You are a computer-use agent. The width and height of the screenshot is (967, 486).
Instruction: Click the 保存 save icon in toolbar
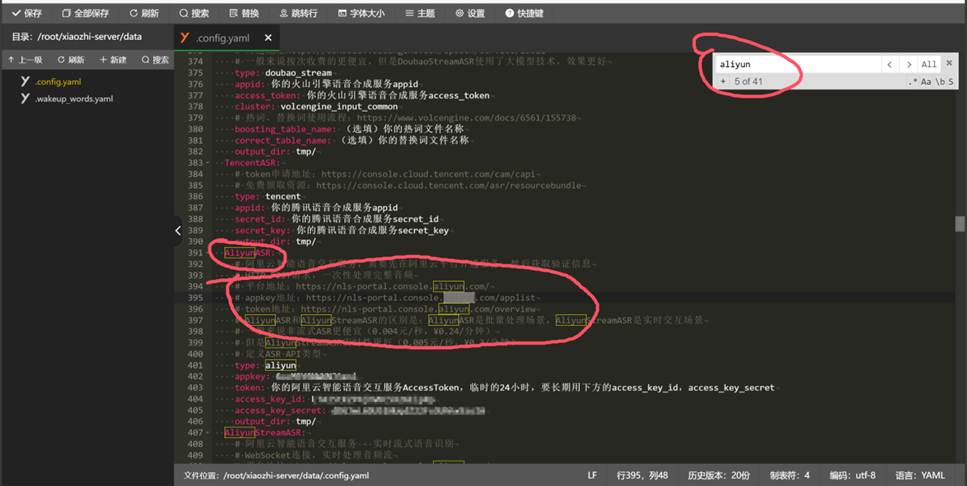(27, 13)
